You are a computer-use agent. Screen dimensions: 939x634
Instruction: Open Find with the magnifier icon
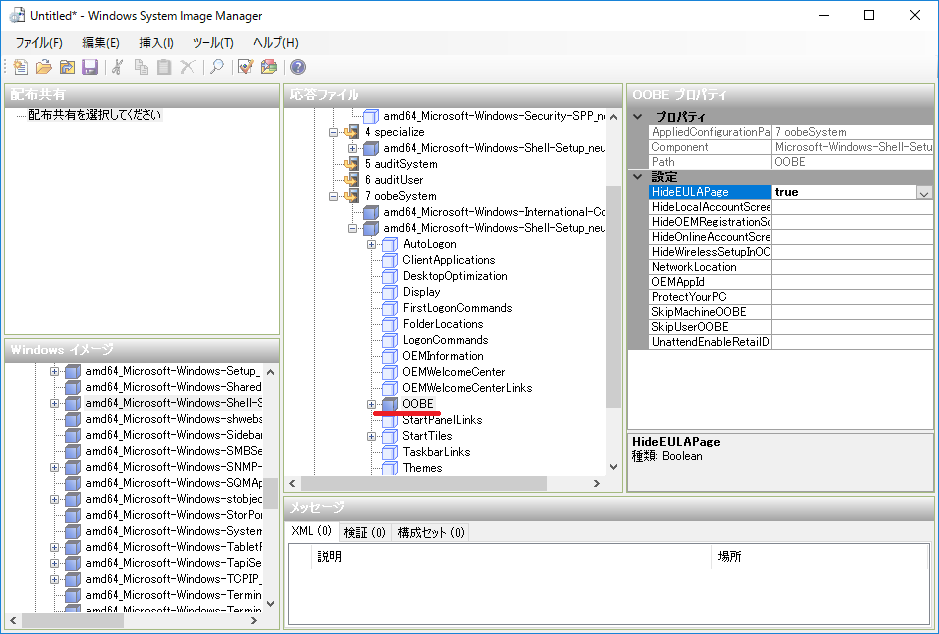(217, 67)
